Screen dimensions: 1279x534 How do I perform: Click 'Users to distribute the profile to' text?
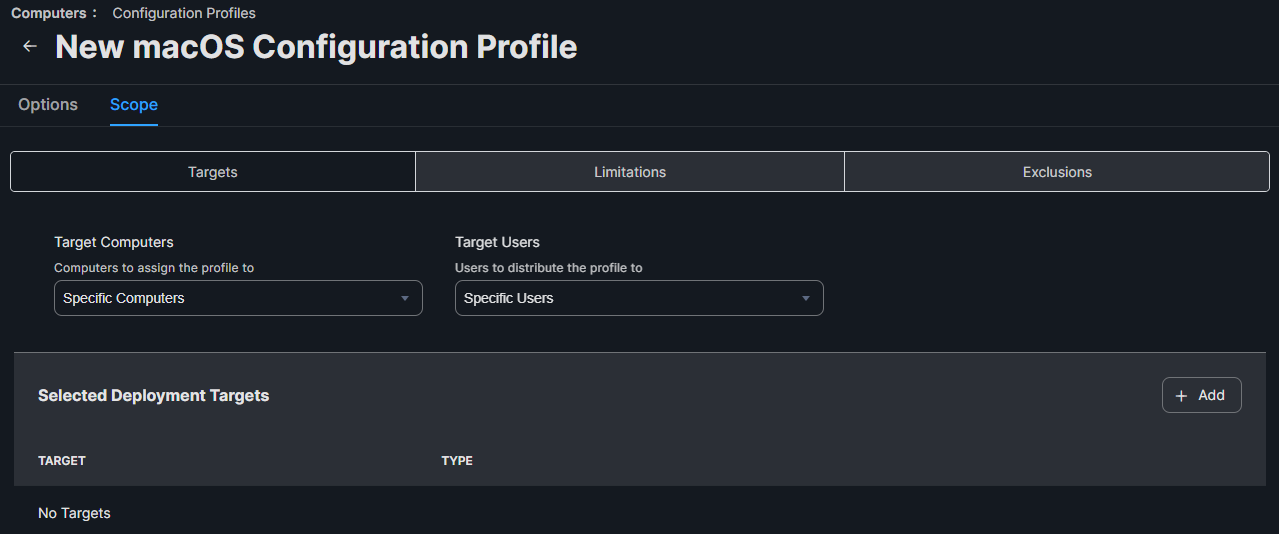point(549,268)
